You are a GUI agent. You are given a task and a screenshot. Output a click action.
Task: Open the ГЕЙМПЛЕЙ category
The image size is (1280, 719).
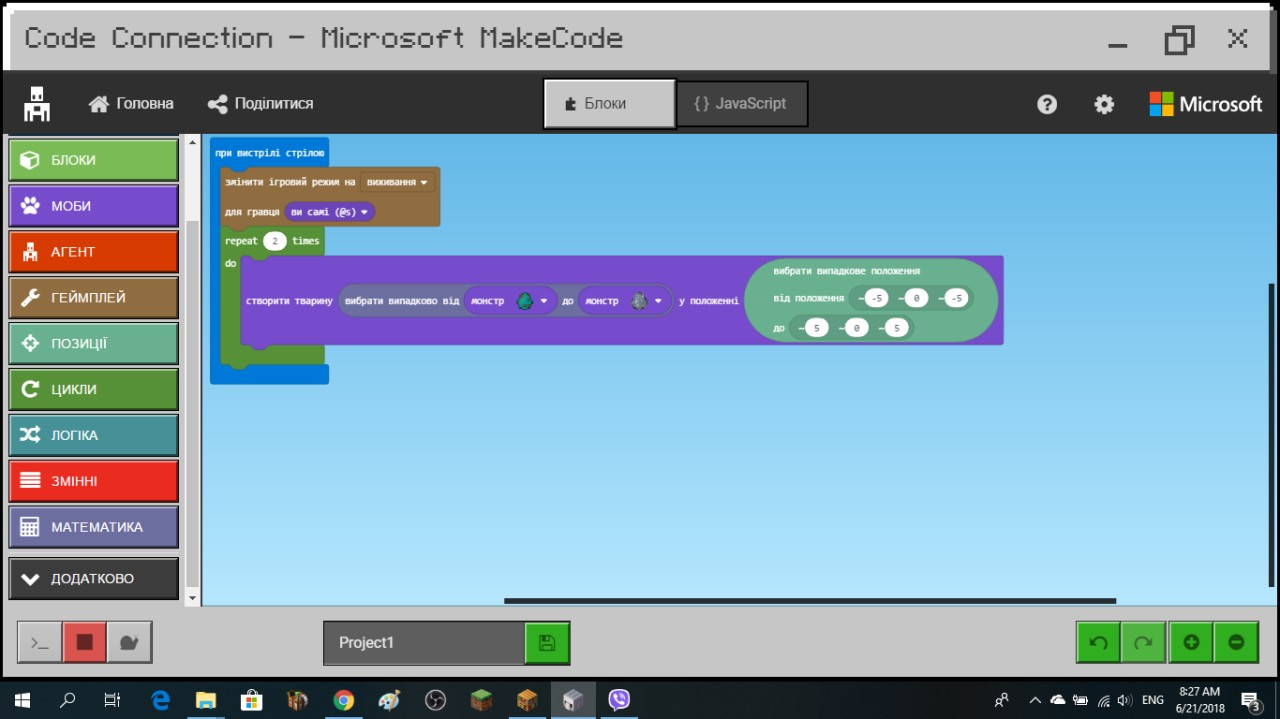pos(93,298)
